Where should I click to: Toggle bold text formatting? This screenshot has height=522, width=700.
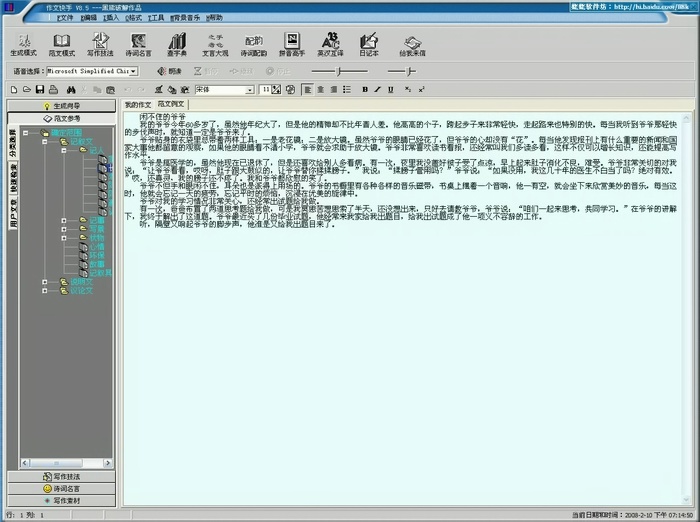tap(364, 90)
